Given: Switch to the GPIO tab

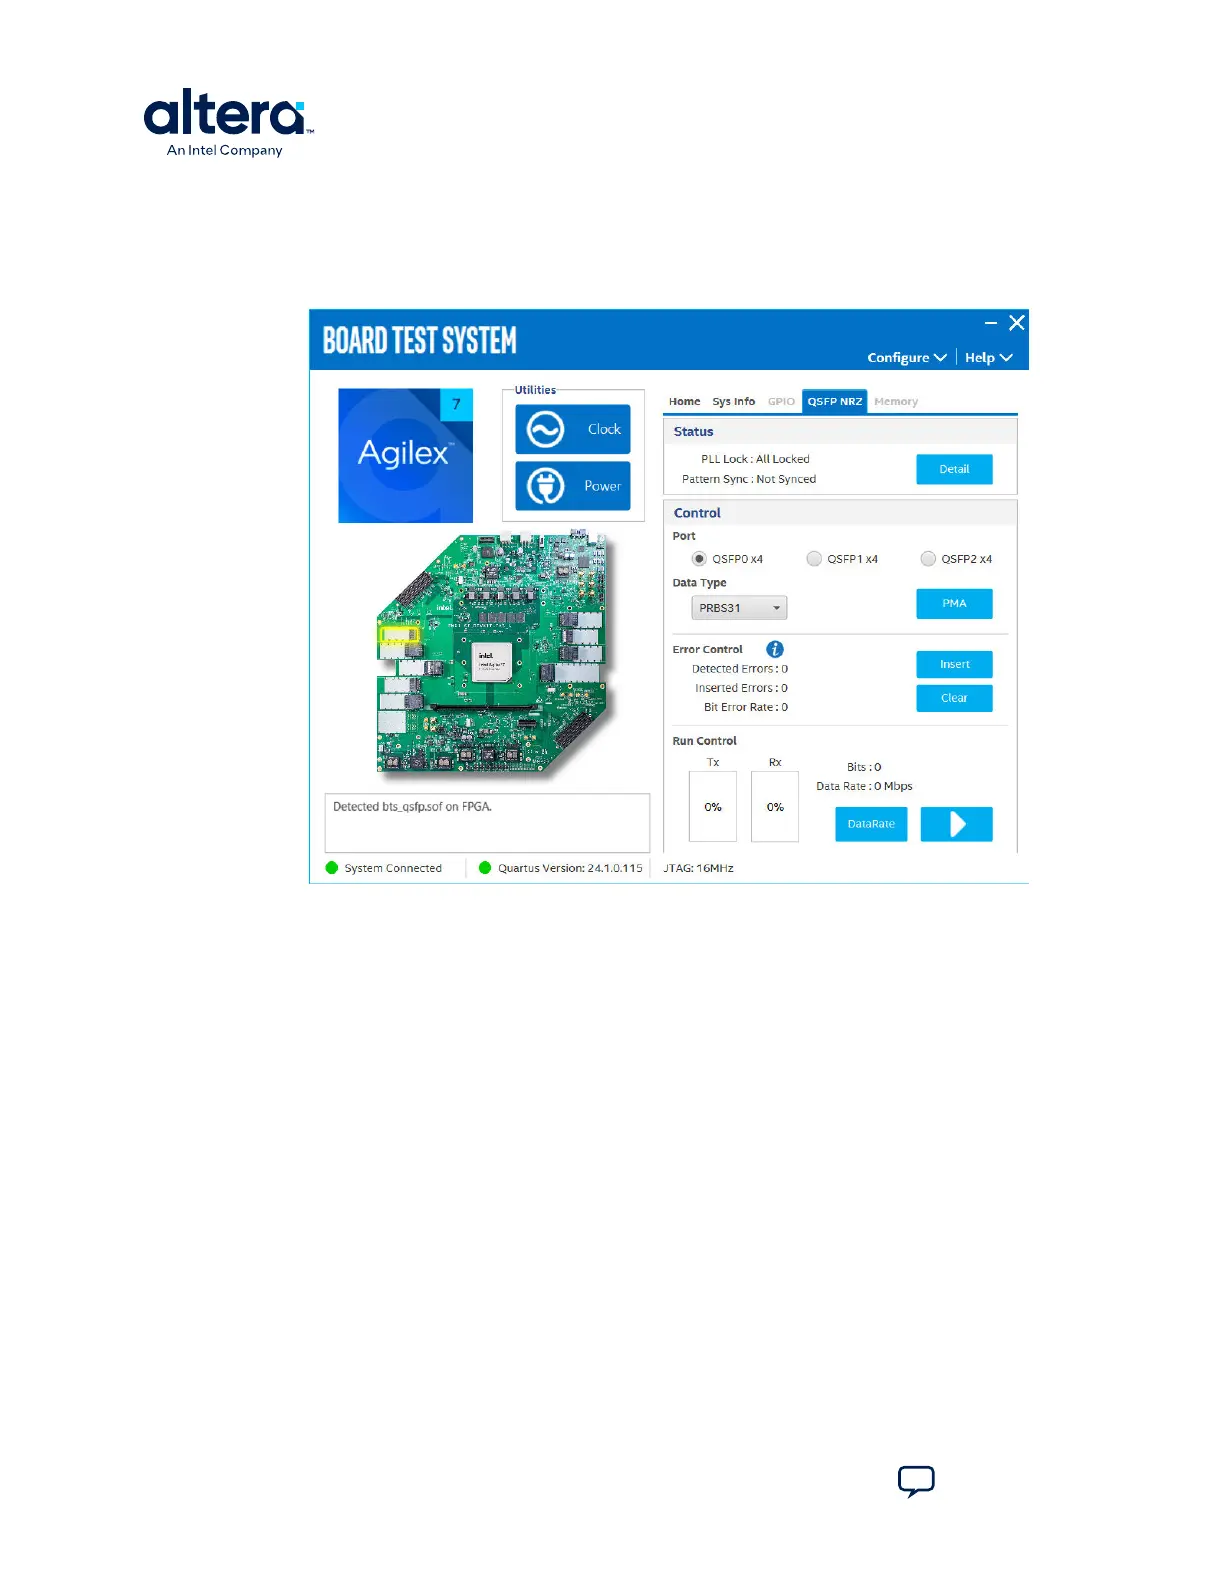Looking at the screenshot, I should pyautogui.click(x=781, y=402).
